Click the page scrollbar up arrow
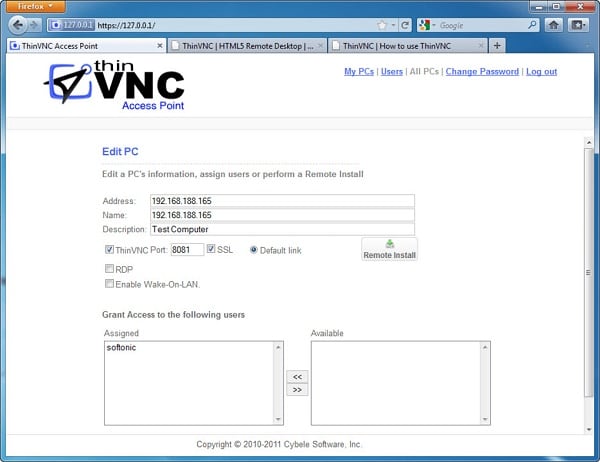This screenshot has height=462, width=600. click(x=589, y=142)
